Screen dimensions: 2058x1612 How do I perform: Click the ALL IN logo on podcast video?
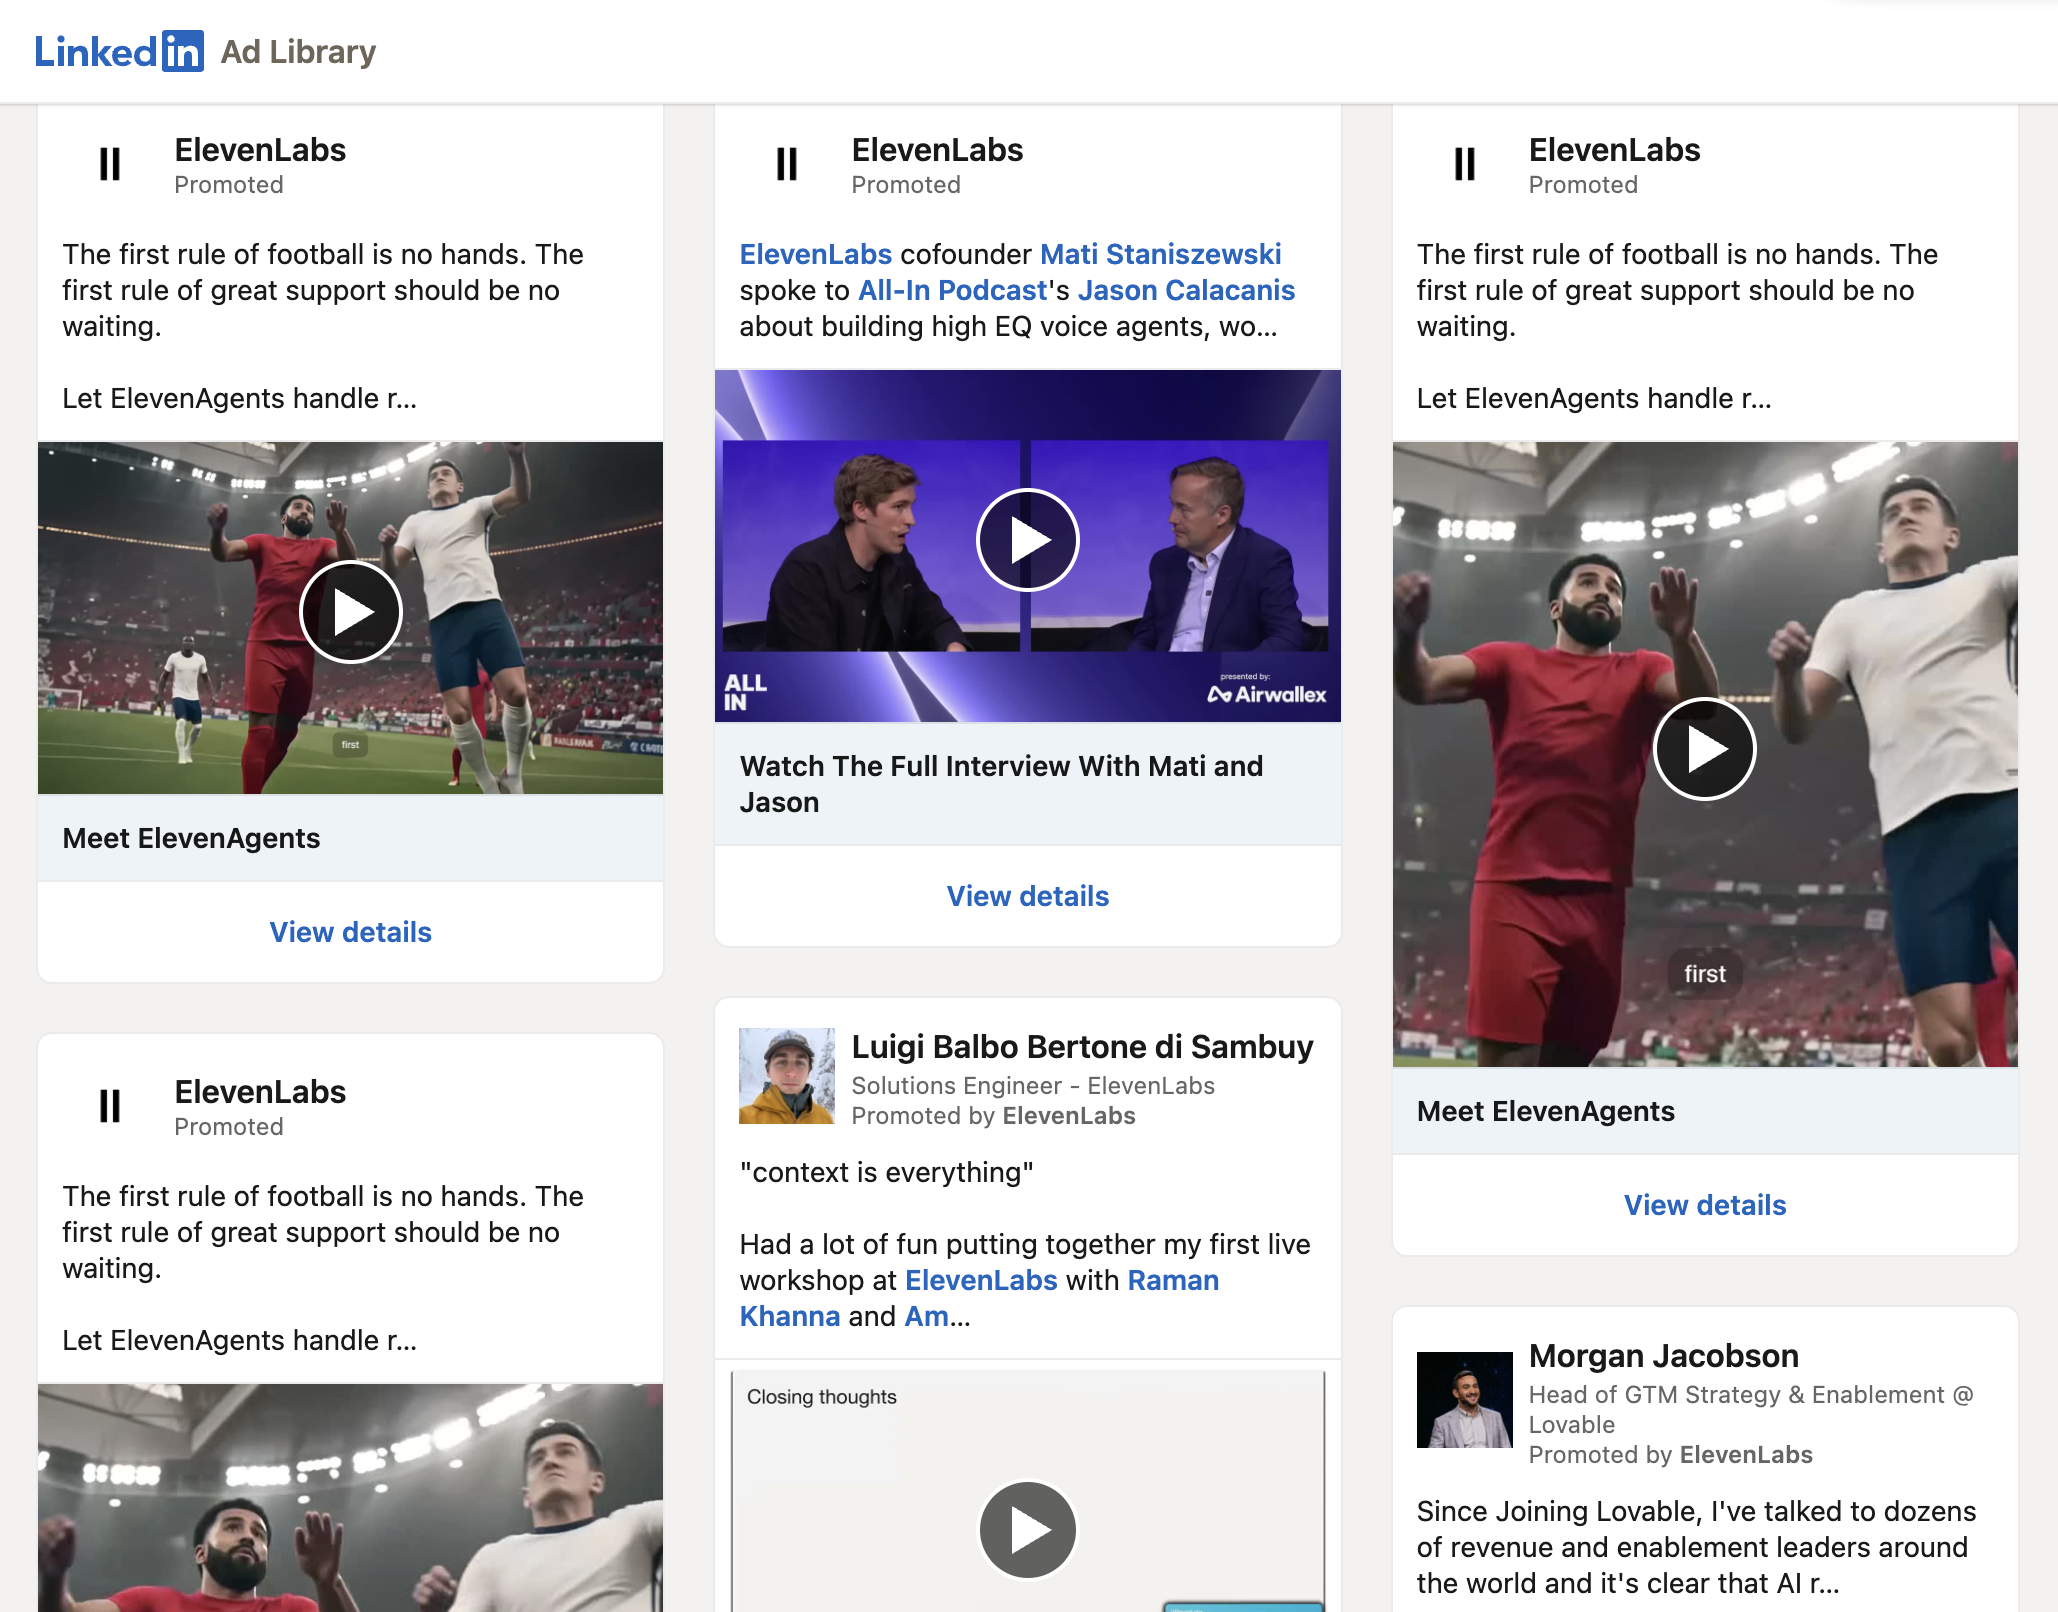tap(746, 692)
